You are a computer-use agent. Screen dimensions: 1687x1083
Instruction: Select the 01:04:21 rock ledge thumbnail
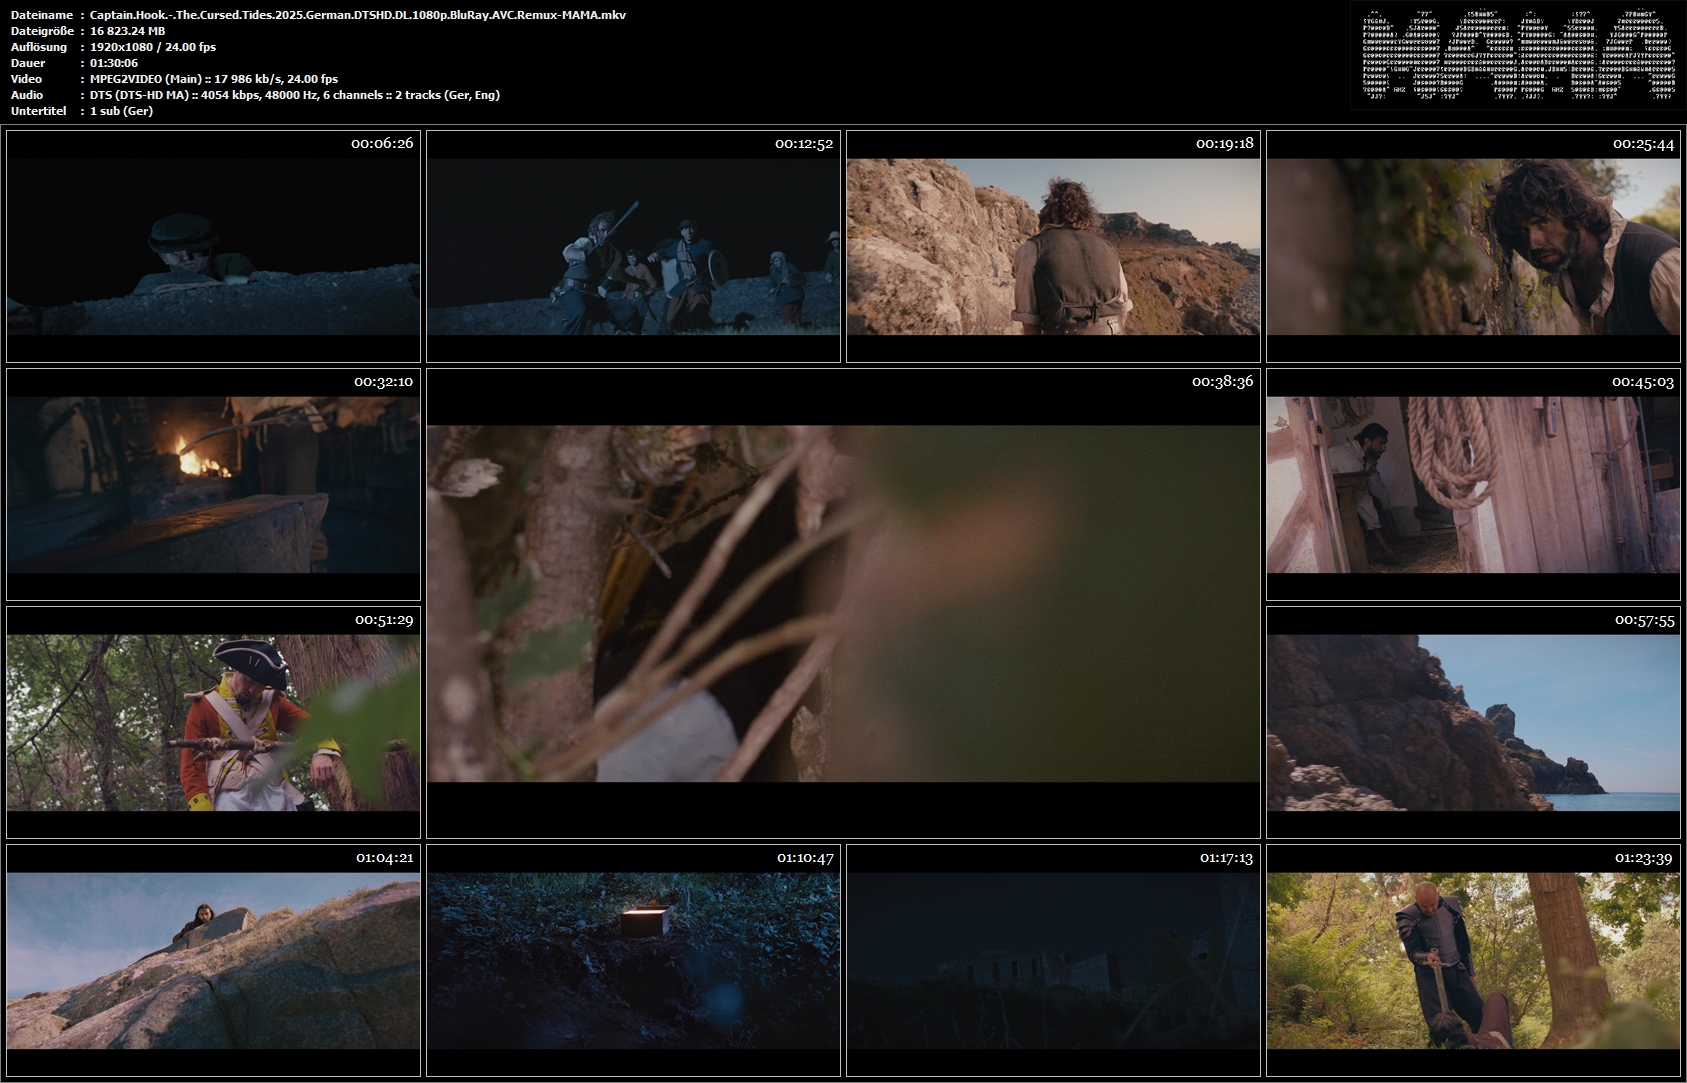pos(213,960)
